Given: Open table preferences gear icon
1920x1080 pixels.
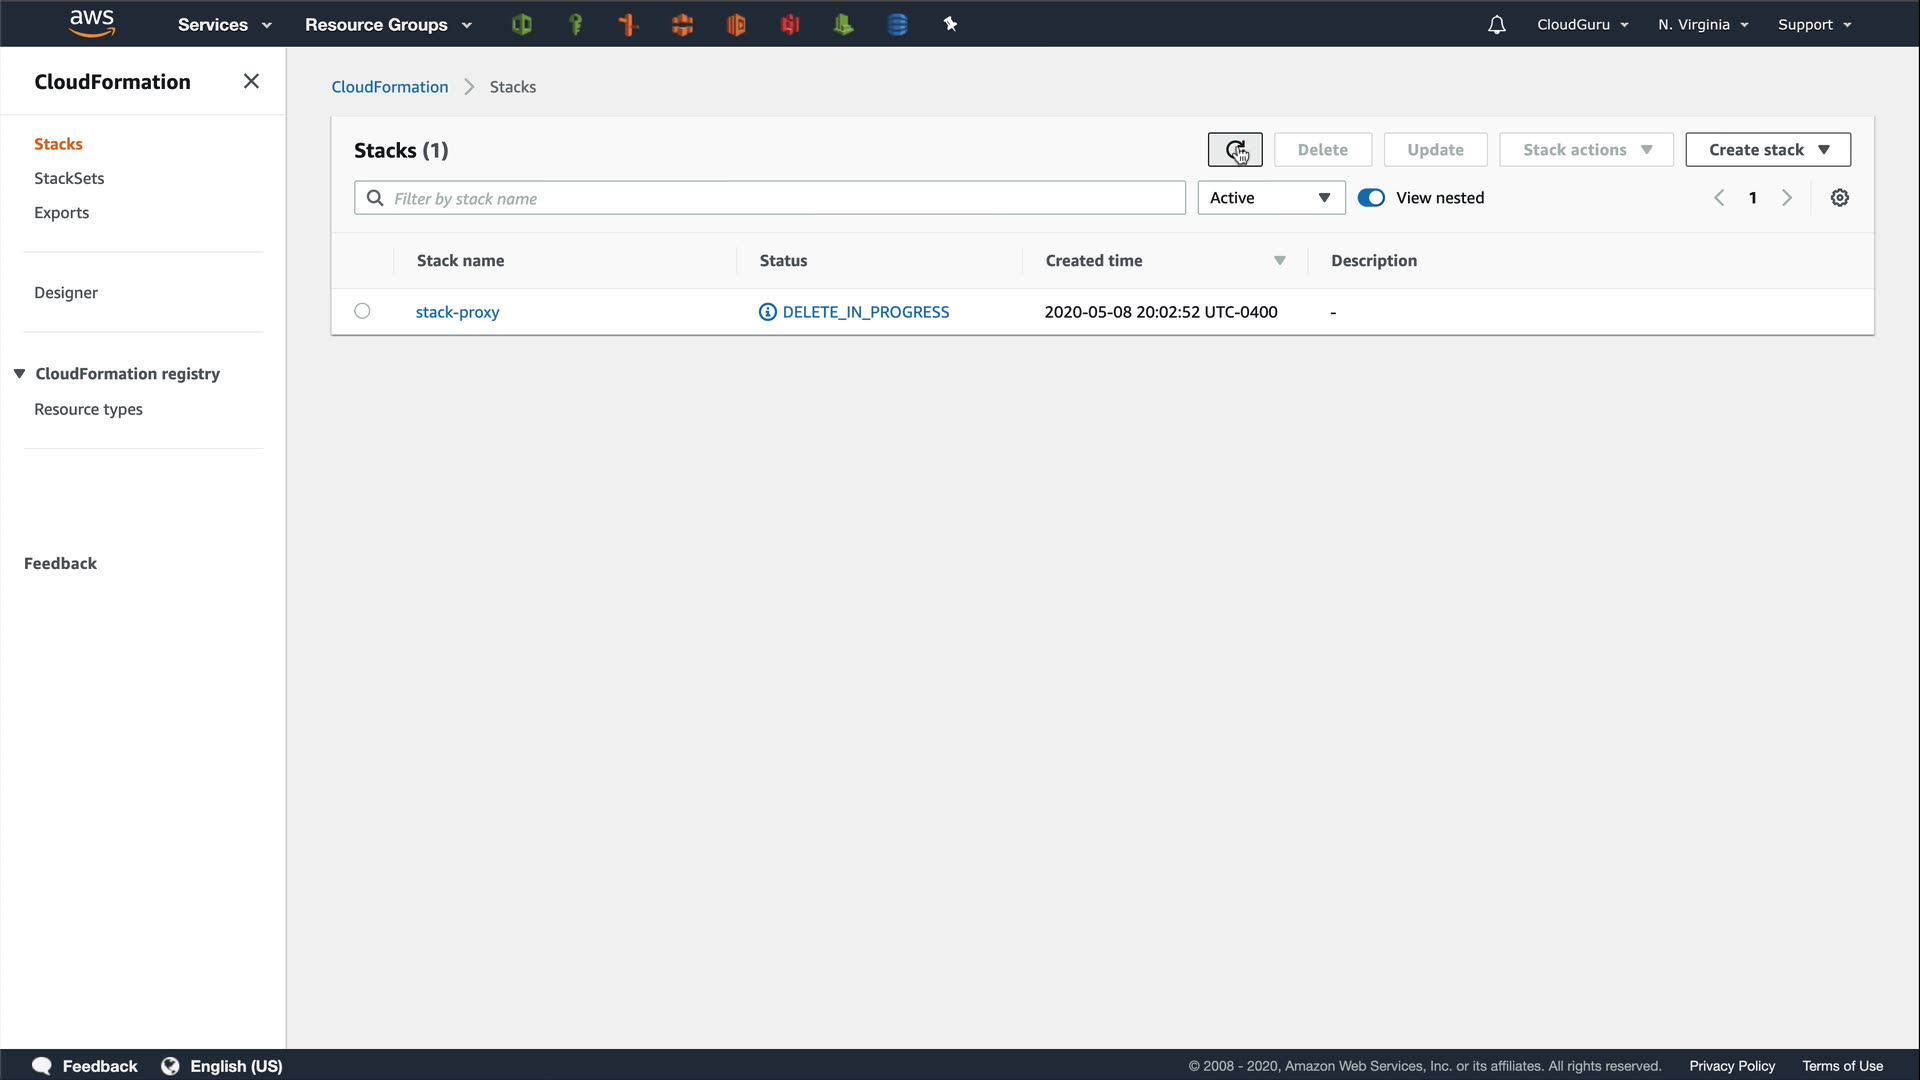Looking at the screenshot, I should pyautogui.click(x=1839, y=198).
